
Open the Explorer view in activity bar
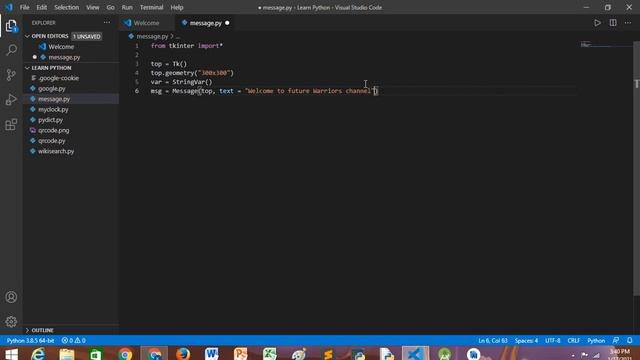tap(11, 26)
